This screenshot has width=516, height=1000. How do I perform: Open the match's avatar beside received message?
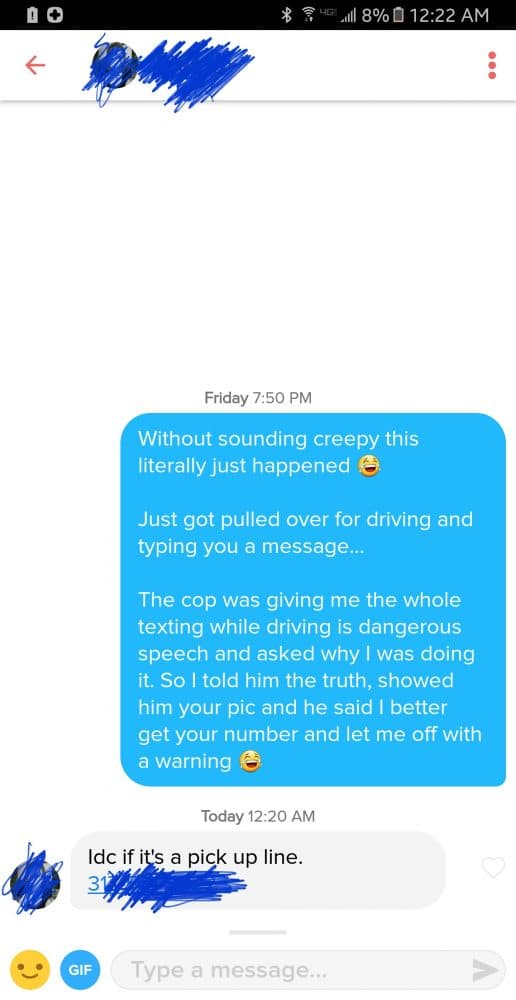click(34, 879)
